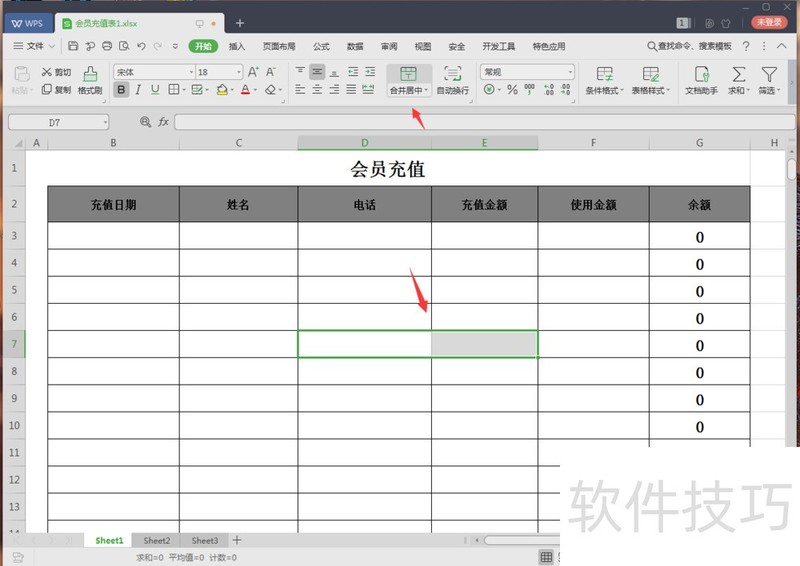
Task: Switch to the Sheet2 tab
Action: pyautogui.click(x=157, y=540)
